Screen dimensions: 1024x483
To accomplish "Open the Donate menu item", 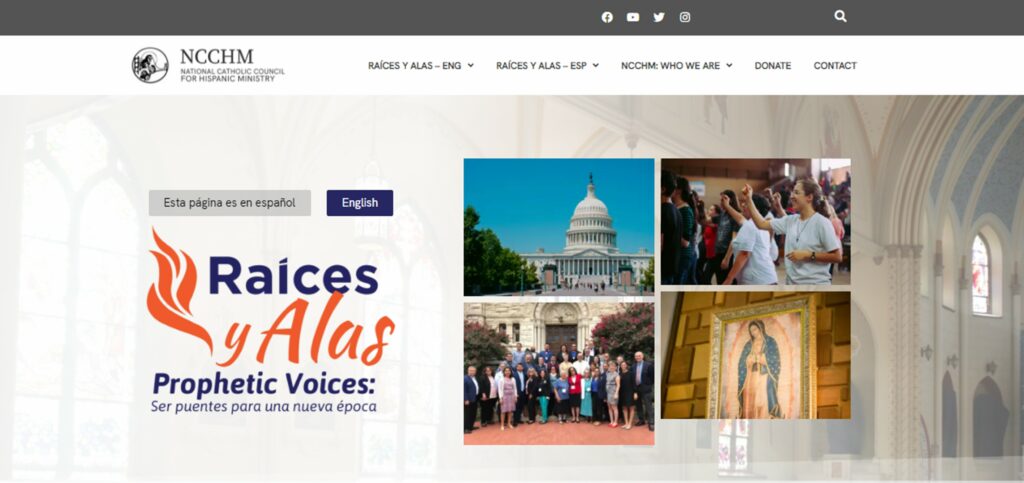I will tap(773, 65).
